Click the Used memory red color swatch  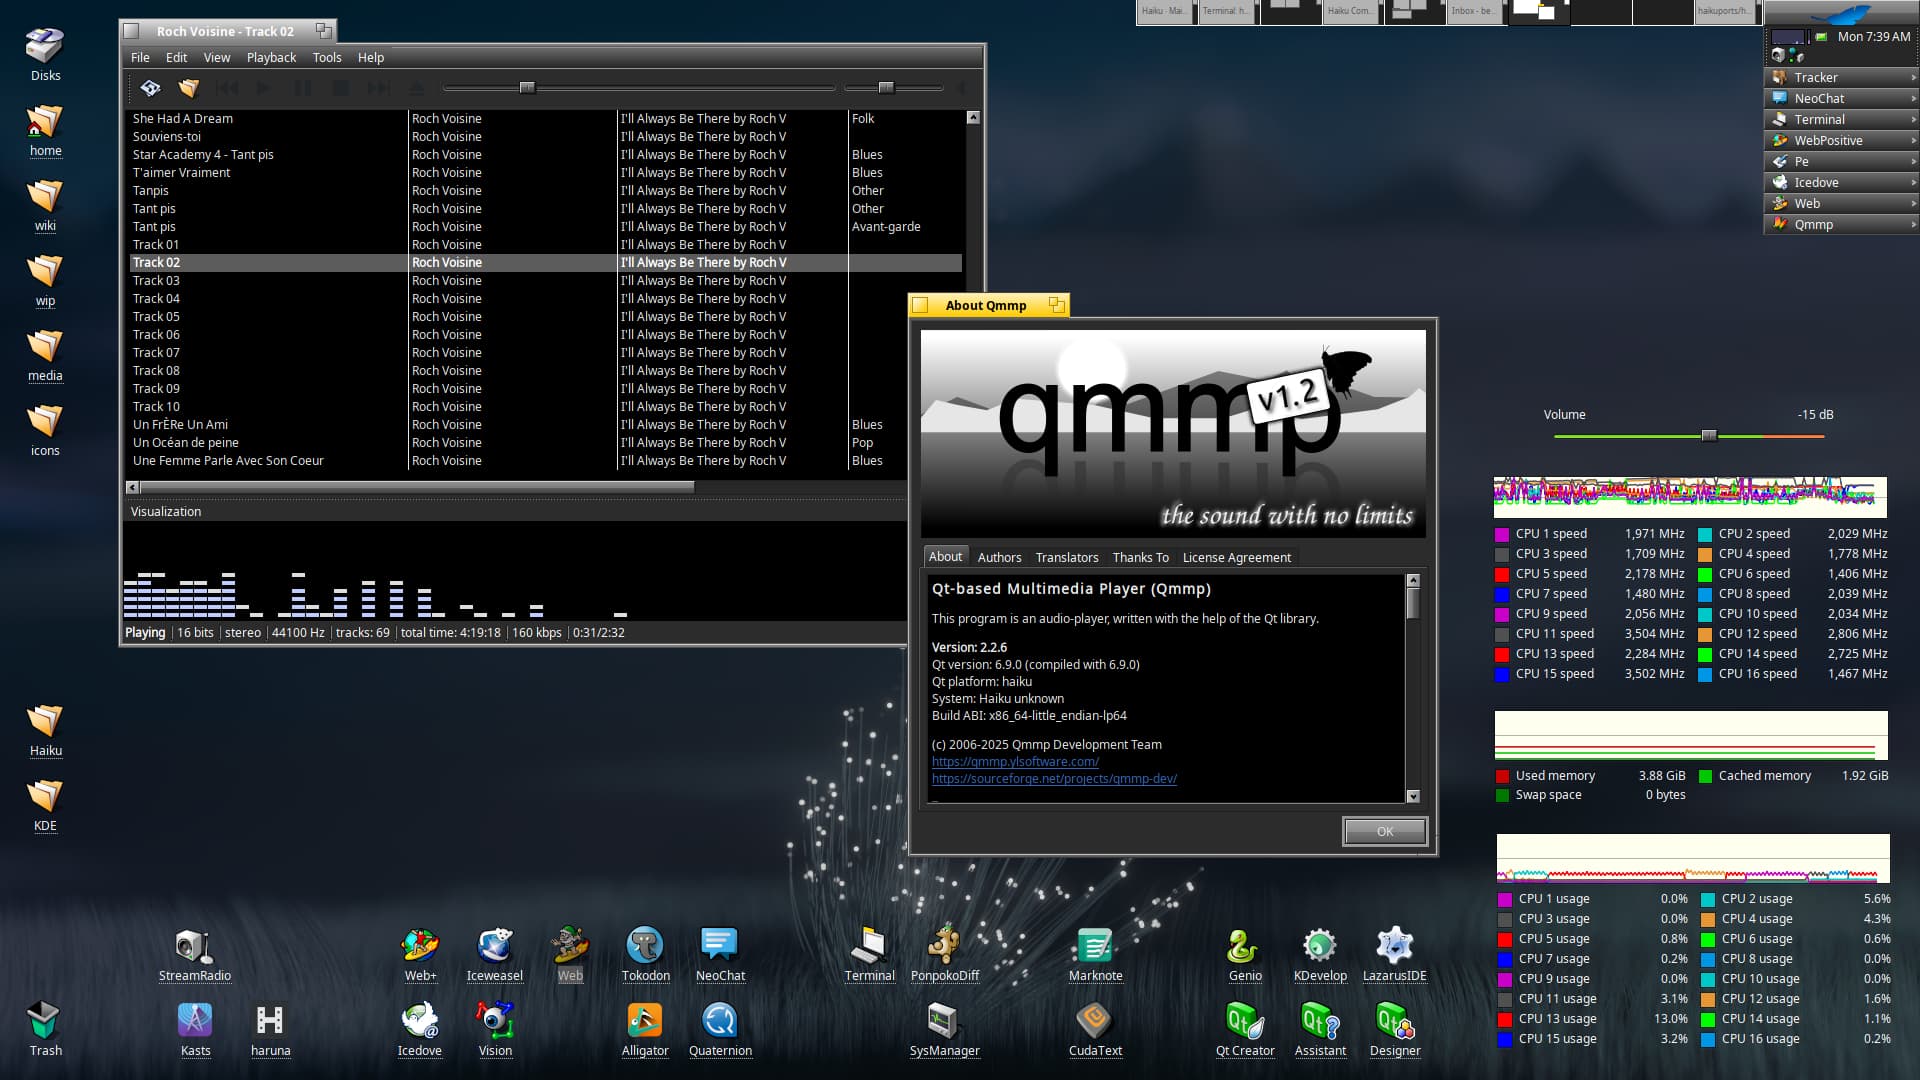[x=1502, y=776]
